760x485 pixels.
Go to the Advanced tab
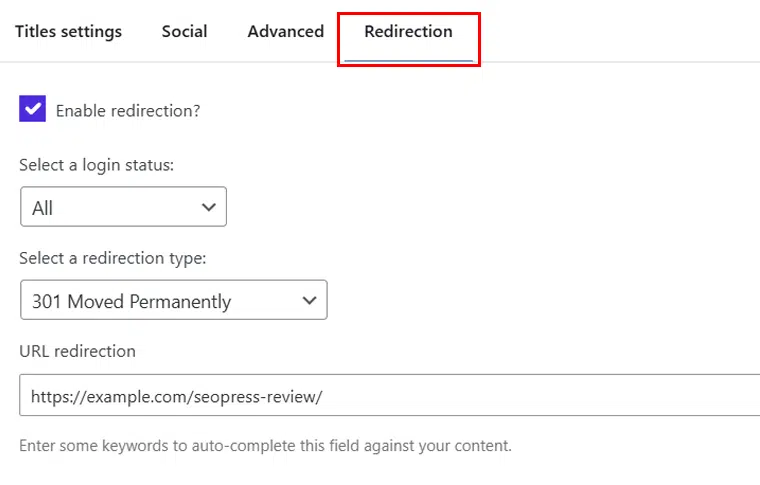point(285,31)
